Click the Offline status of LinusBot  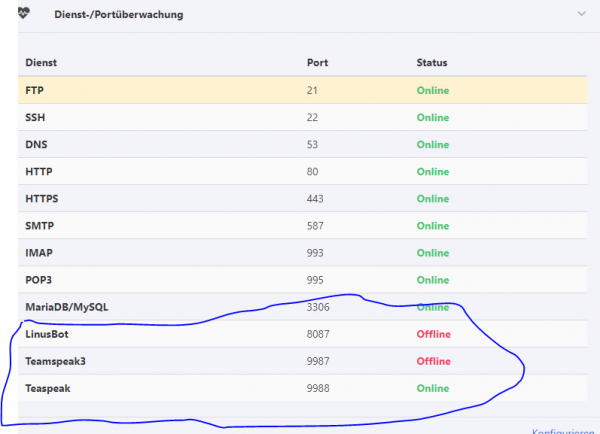434,334
